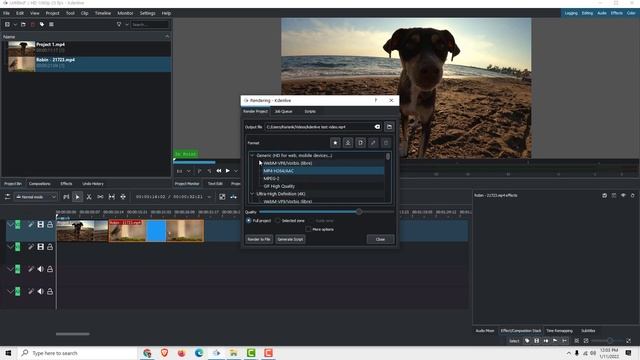Select the Selected zone radio button

278,220
